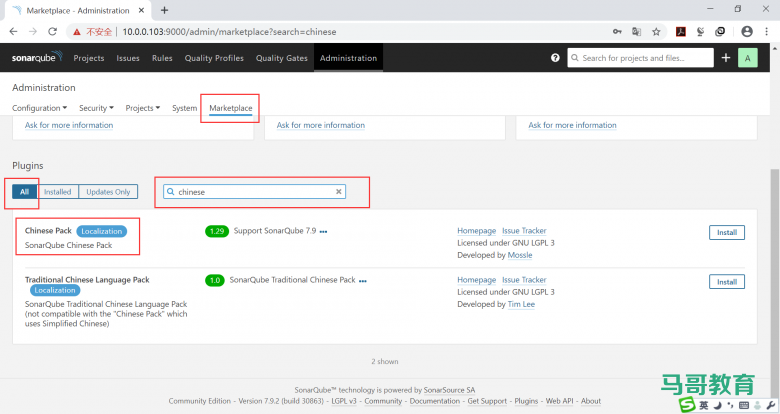Image resolution: width=780 pixels, height=414 pixels.
Task: Click the IME moon icon
Action: pyautogui.click(x=718, y=406)
